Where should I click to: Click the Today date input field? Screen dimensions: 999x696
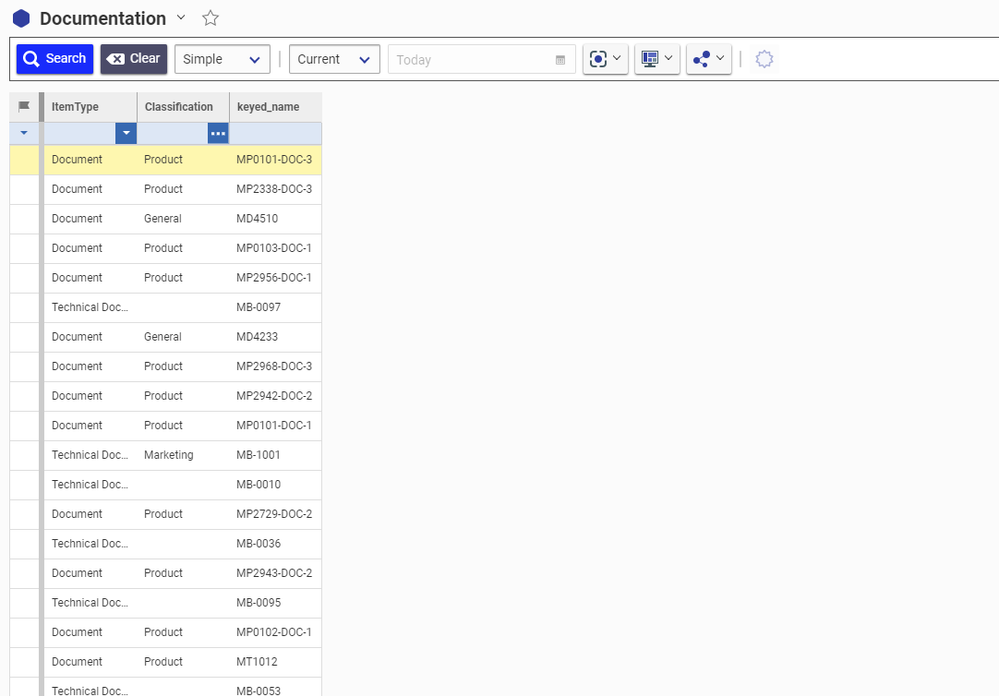coord(470,60)
